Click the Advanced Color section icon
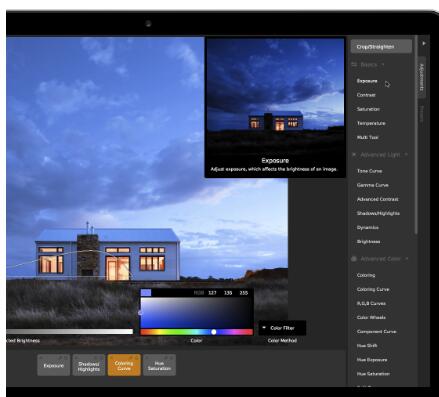 [354, 259]
